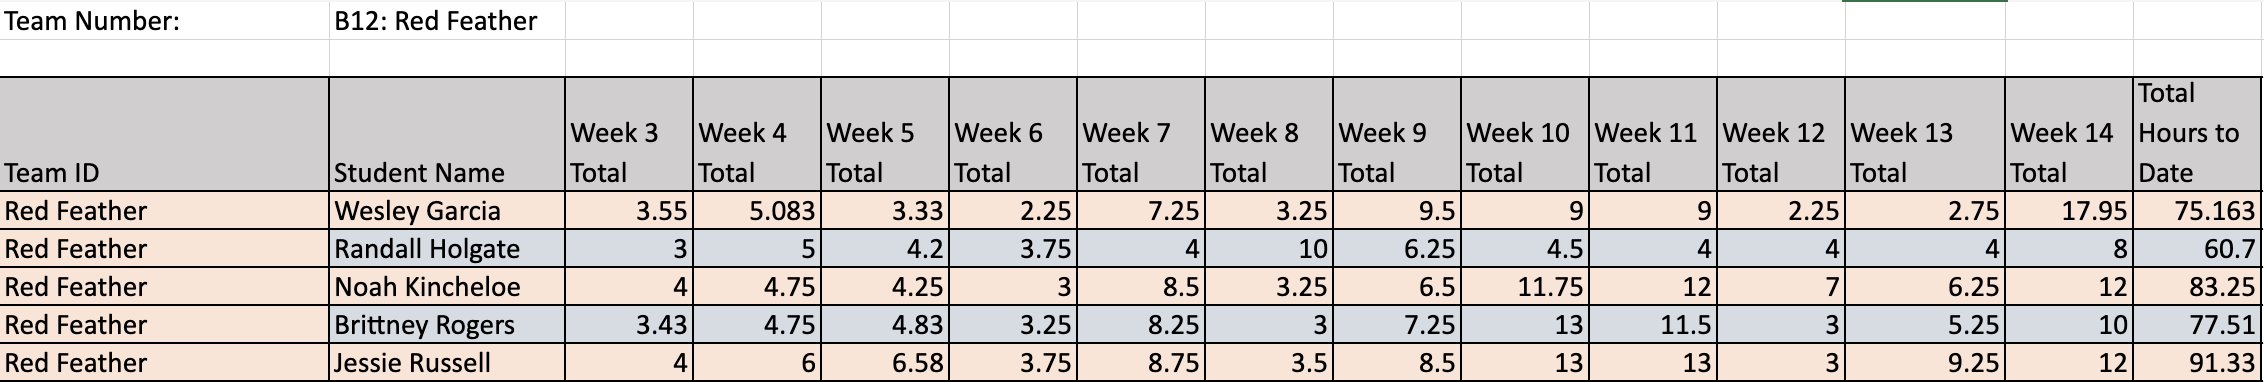
Task: Select Brittney Rogers' Week 11 value 11.5
Action: point(1653,325)
